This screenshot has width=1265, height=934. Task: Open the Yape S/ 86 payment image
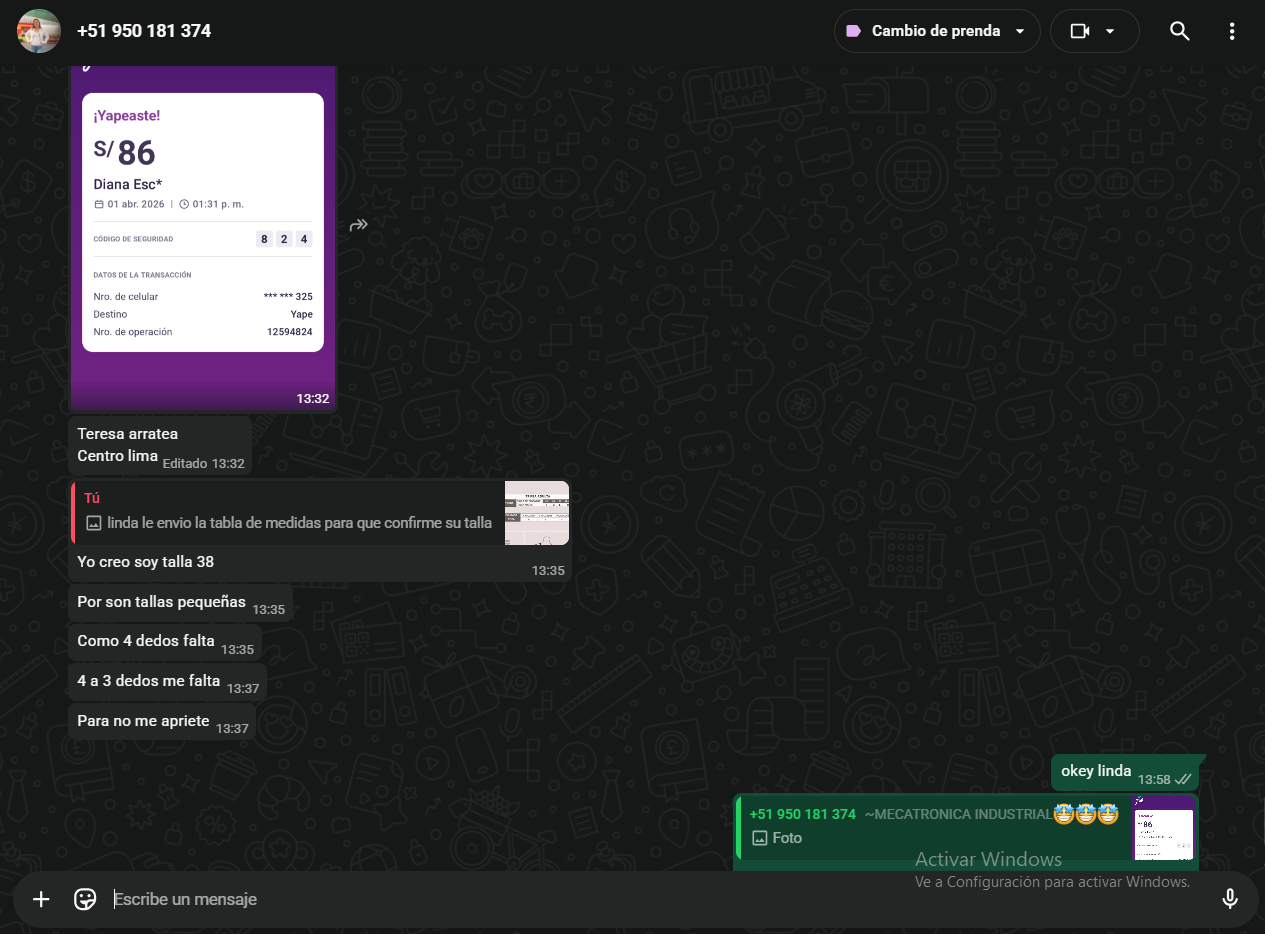tap(203, 230)
